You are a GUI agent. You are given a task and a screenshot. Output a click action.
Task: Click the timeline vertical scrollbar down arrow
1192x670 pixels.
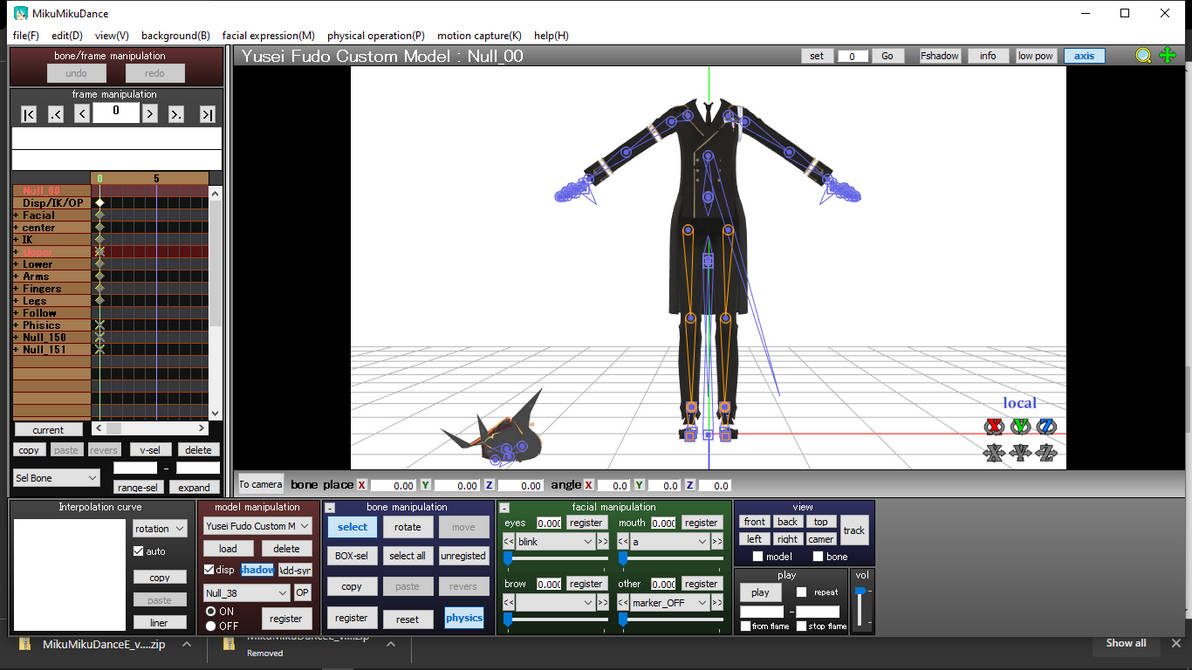pyautogui.click(x=215, y=414)
